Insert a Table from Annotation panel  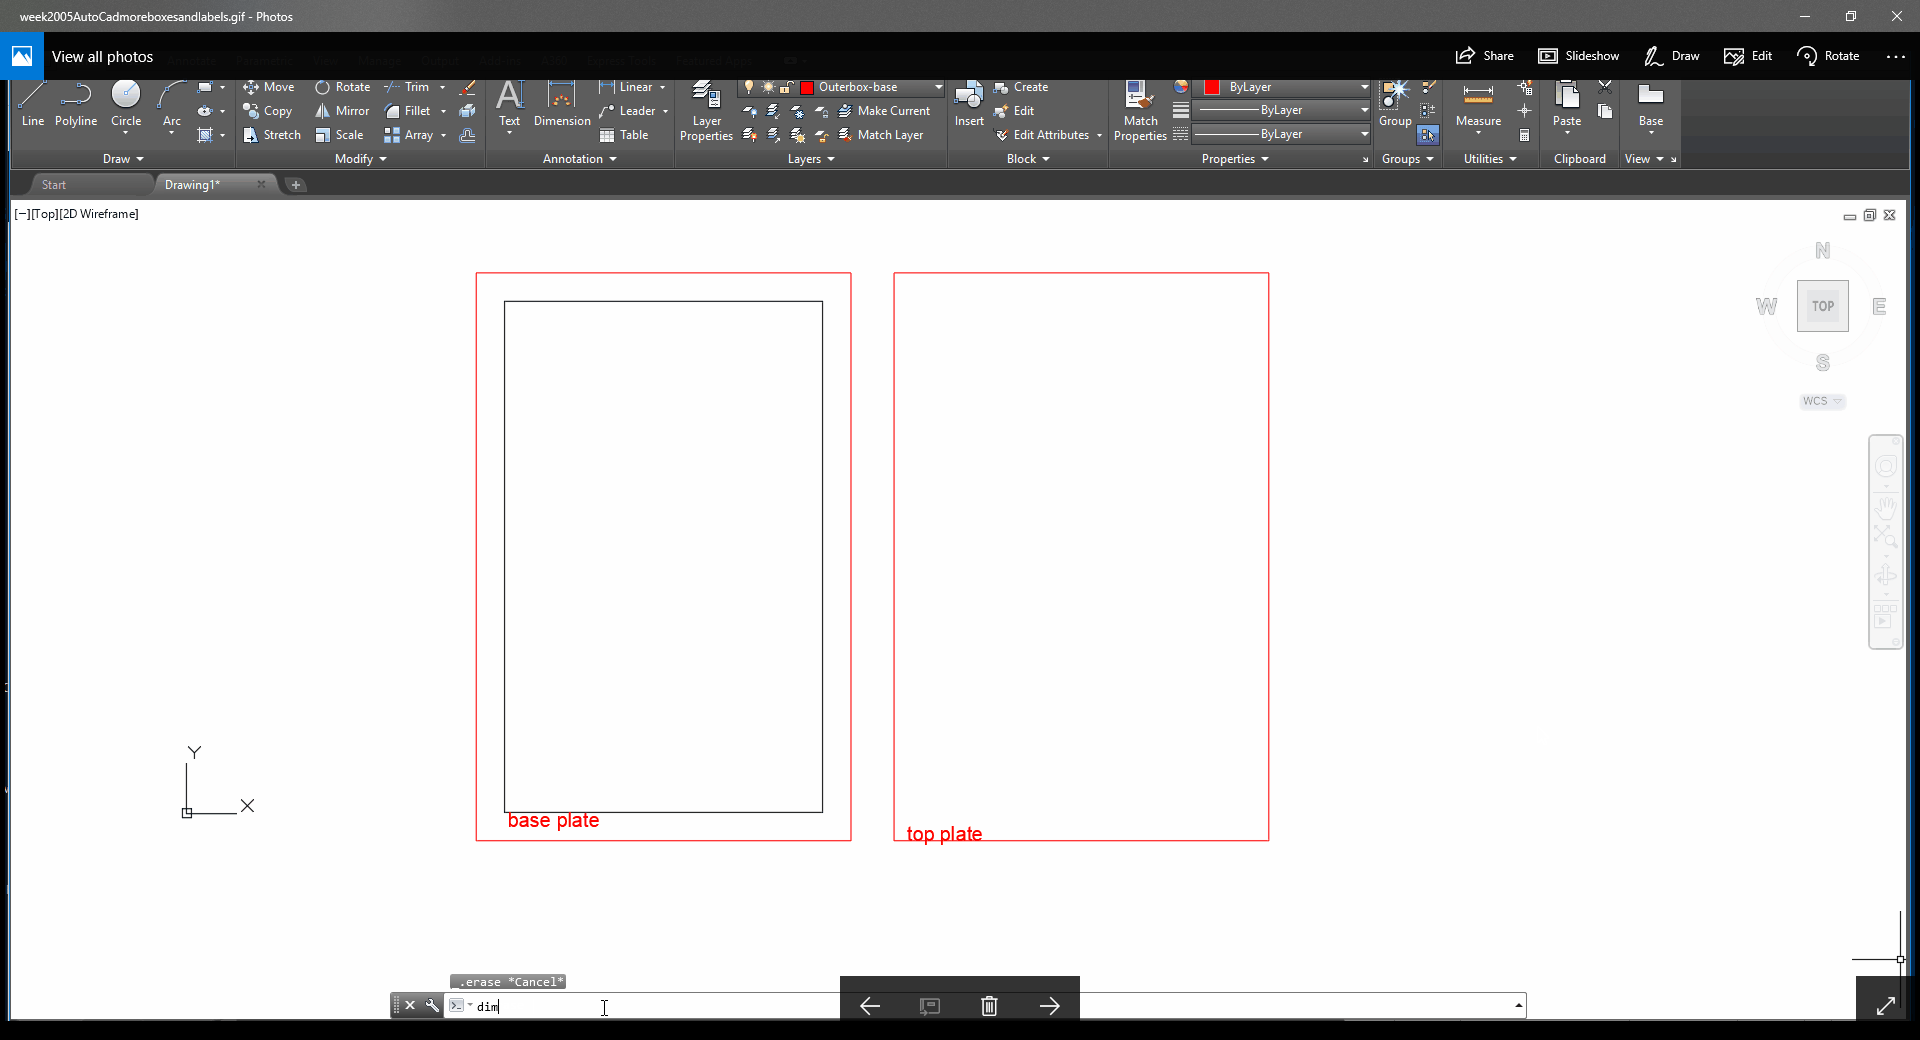point(624,135)
